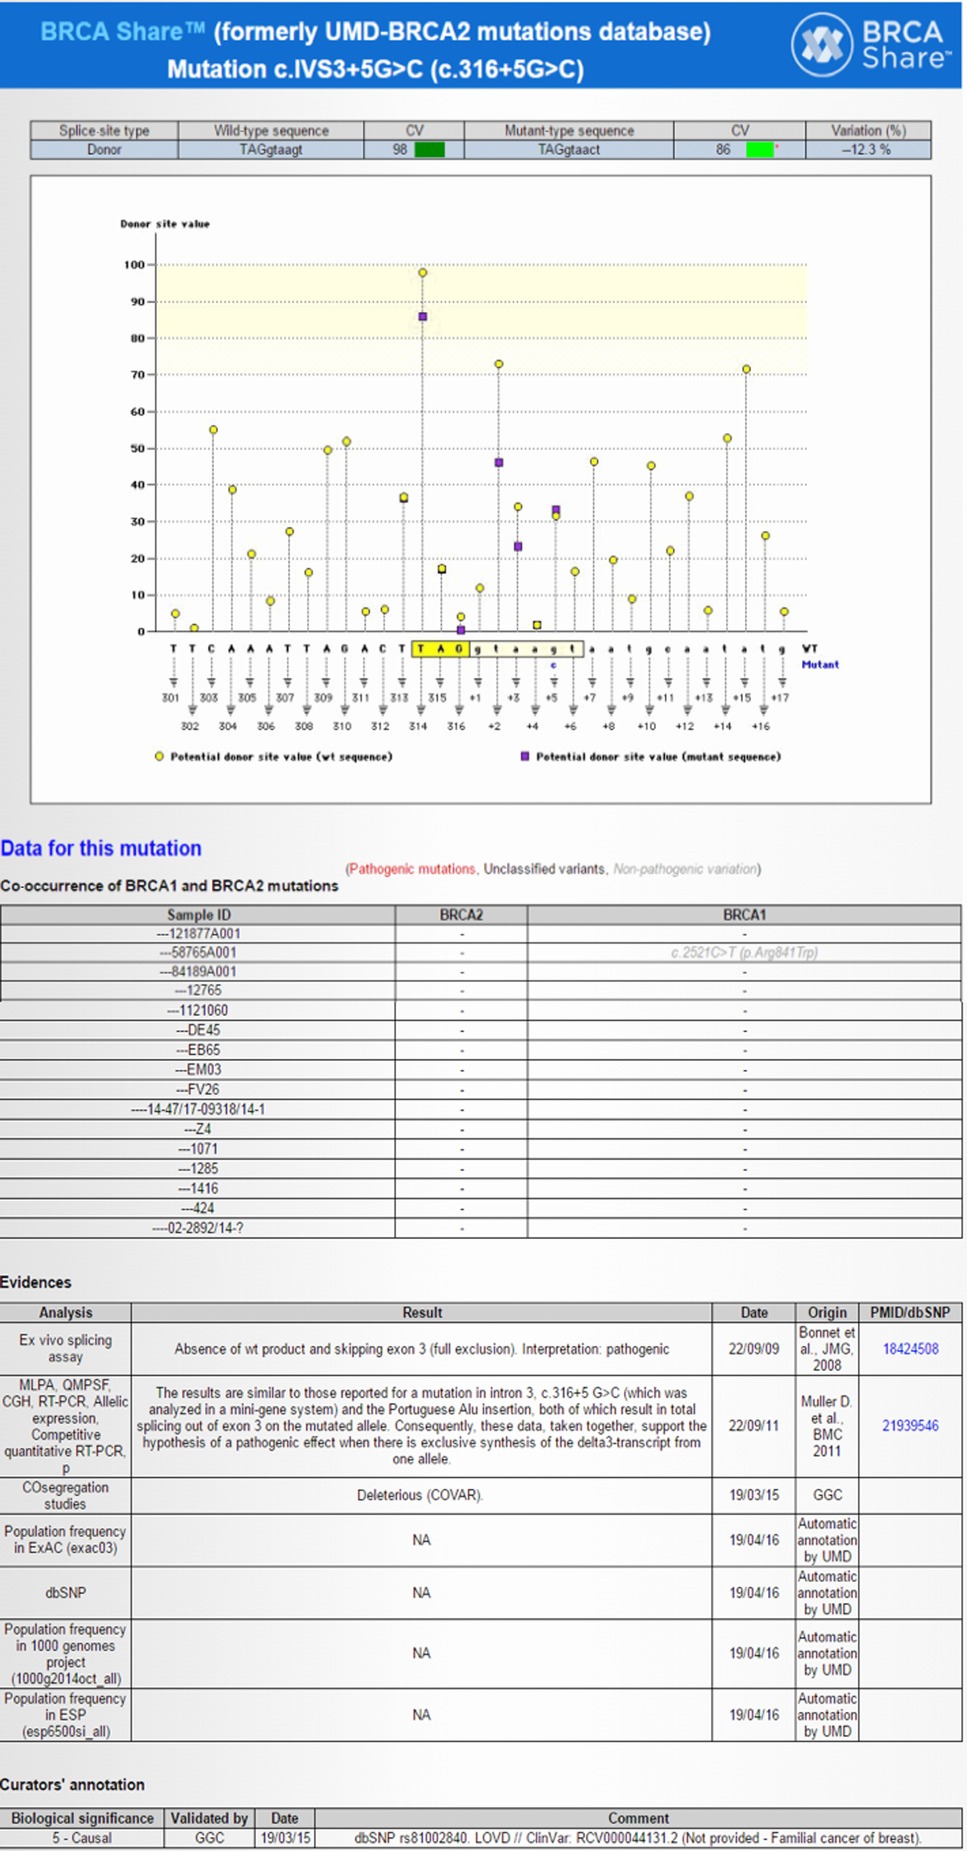Click the Validated by GGC cell
This screenshot has height=1851, width=967.
point(209,1838)
